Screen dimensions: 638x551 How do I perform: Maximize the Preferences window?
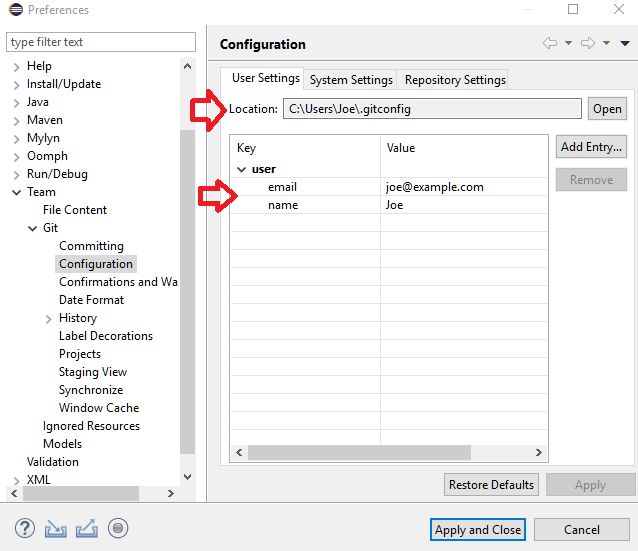(573, 9)
